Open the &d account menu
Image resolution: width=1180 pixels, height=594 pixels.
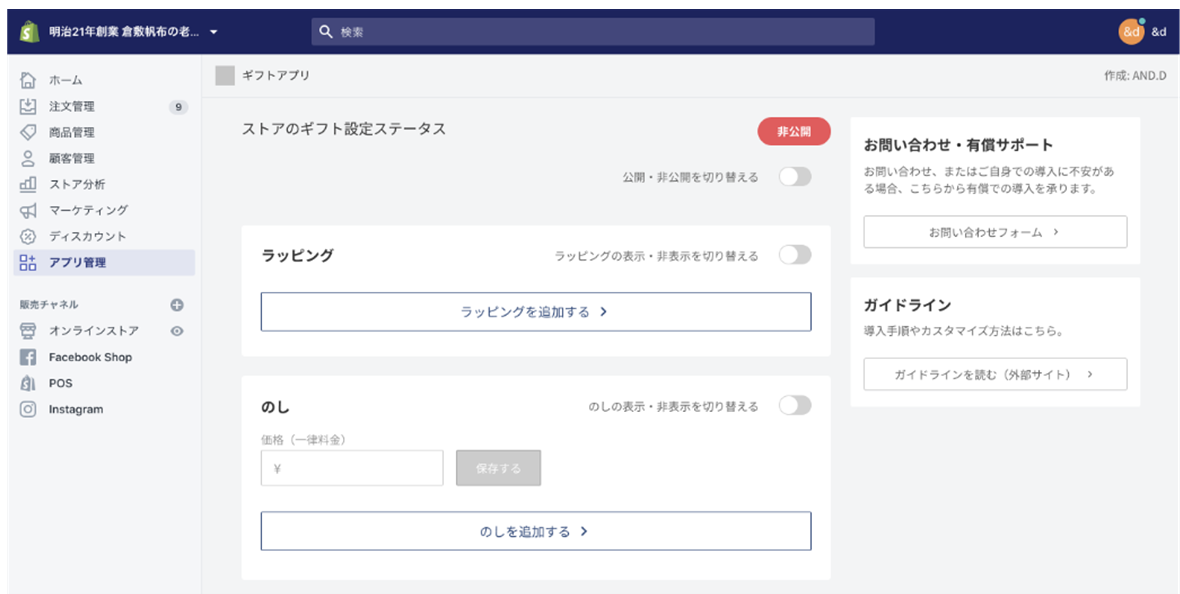pyautogui.click(x=1142, y=32)
